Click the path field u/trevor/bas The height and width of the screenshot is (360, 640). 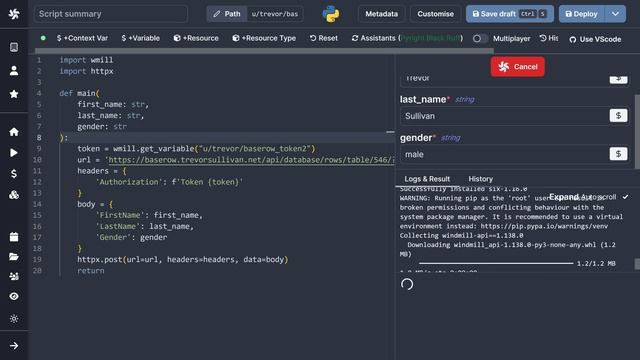pos(275,14)
